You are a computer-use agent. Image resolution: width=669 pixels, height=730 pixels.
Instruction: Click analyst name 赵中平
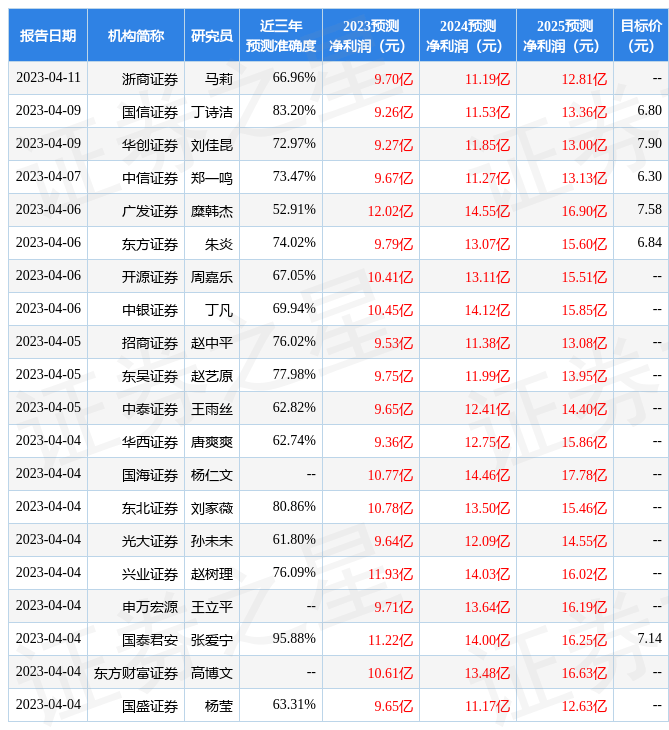tap(212, 343)
